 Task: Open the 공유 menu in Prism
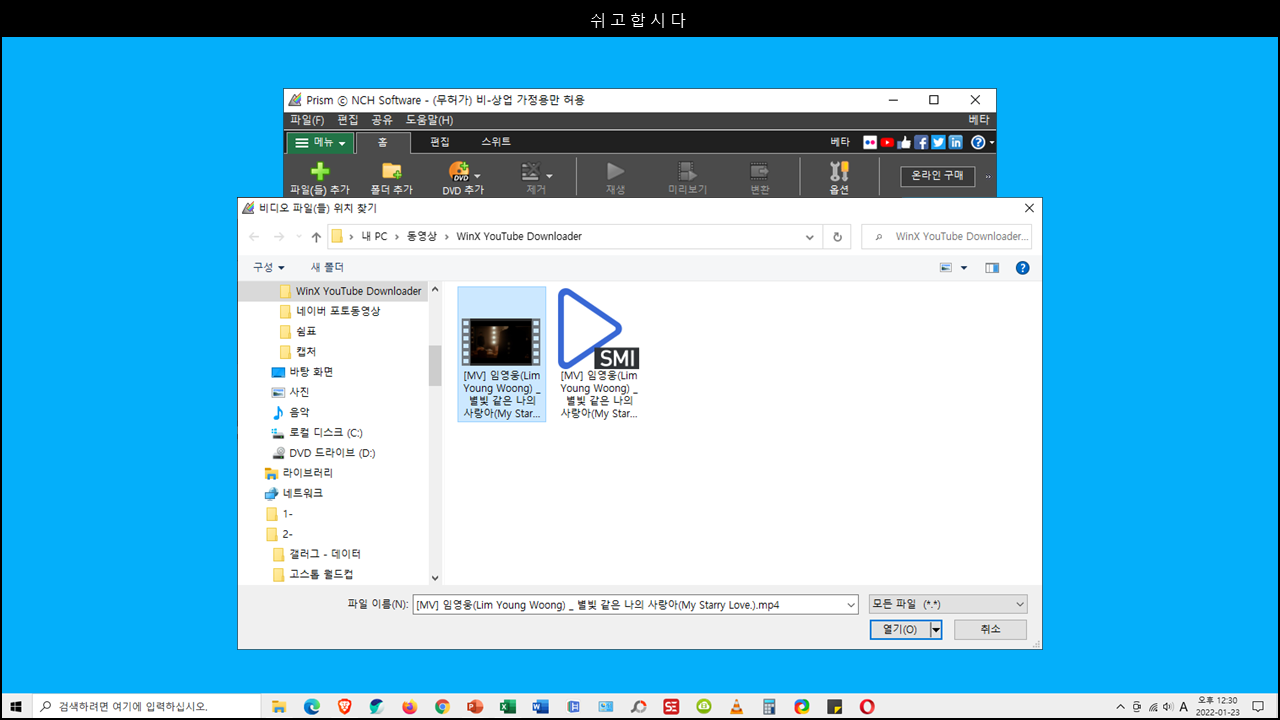382,120
